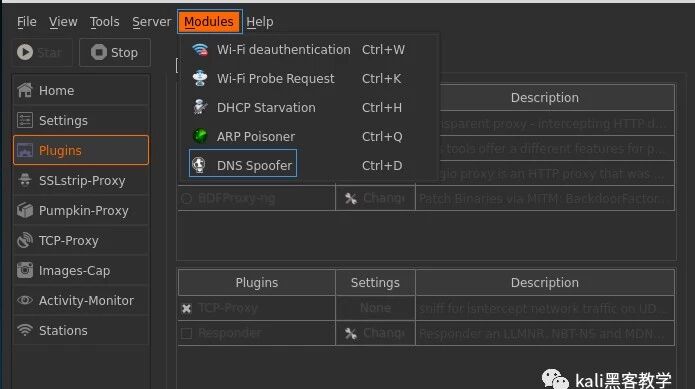Open the Images-Cap tab

[x=81, y=270]
